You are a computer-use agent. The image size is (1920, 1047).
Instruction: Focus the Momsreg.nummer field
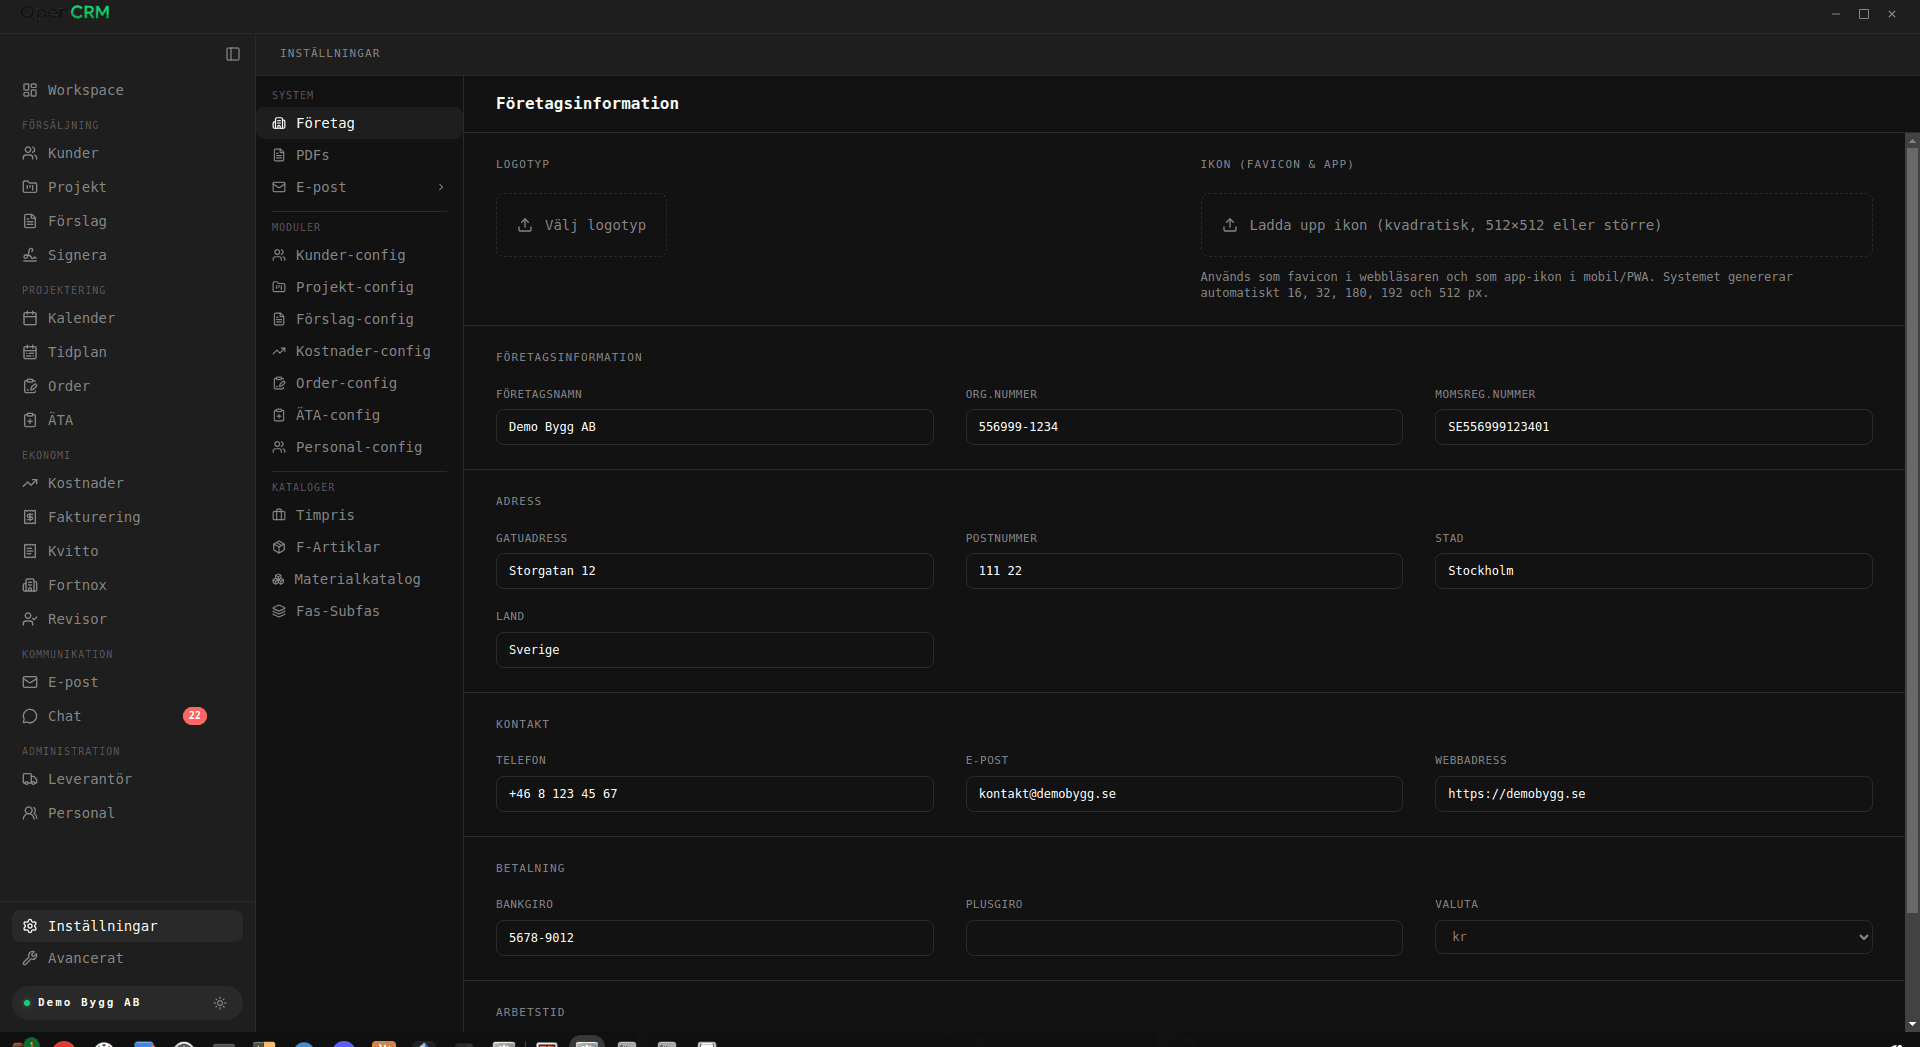click(x=1653, y=427)
